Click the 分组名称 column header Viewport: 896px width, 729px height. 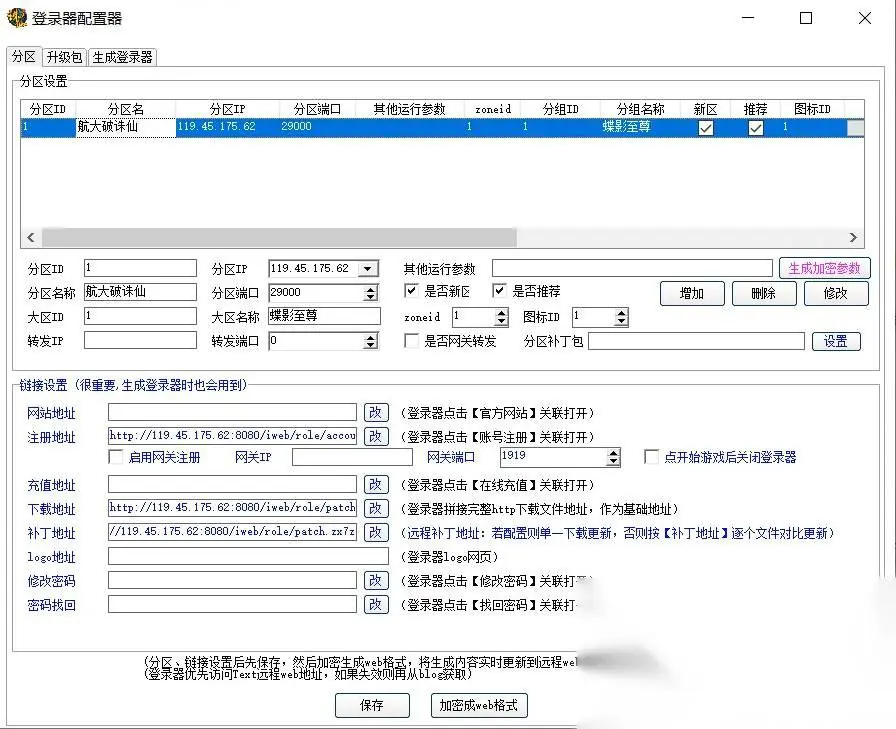coord(641,109)
